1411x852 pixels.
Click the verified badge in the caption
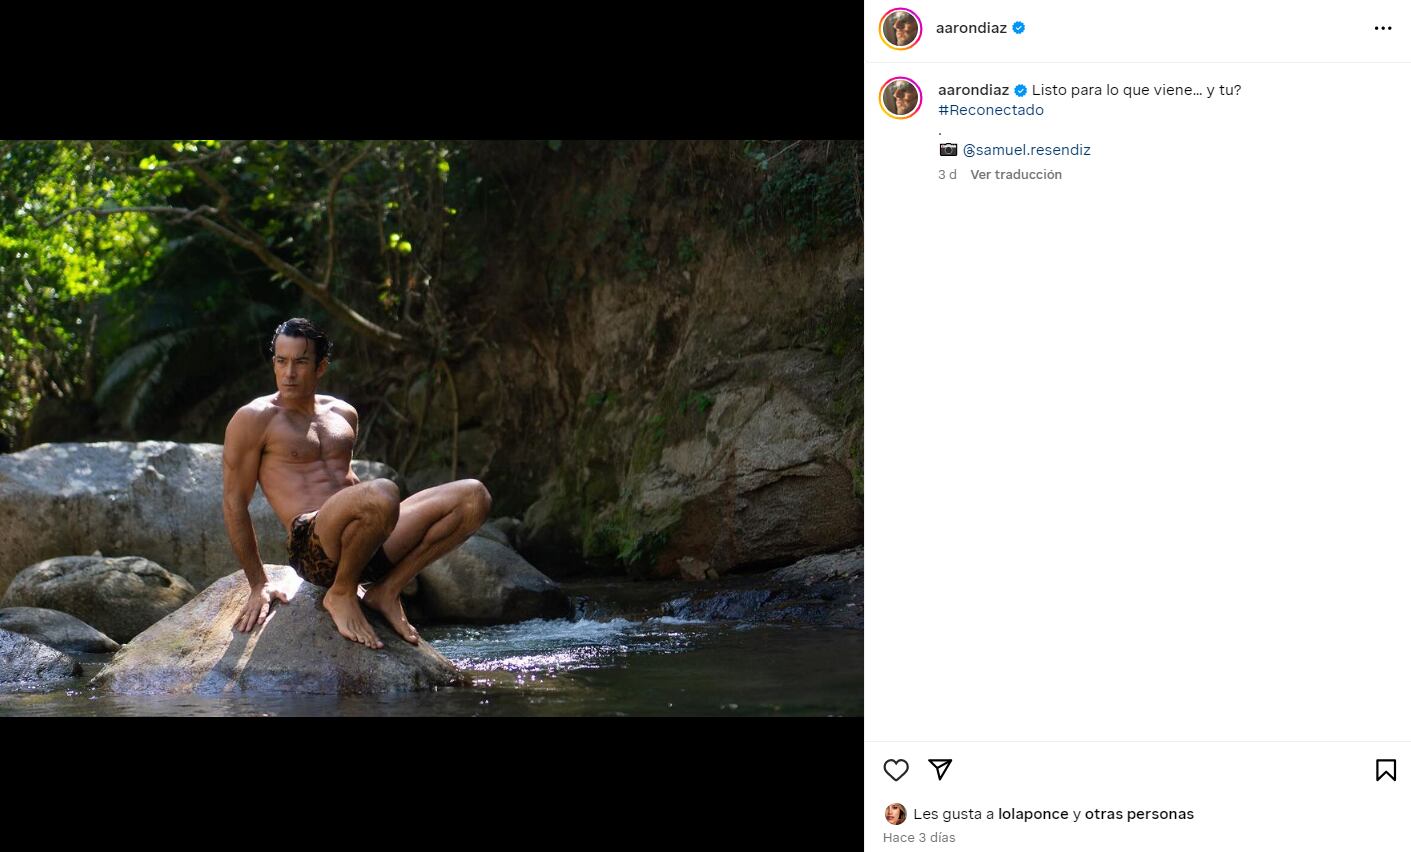[1021, 90]
